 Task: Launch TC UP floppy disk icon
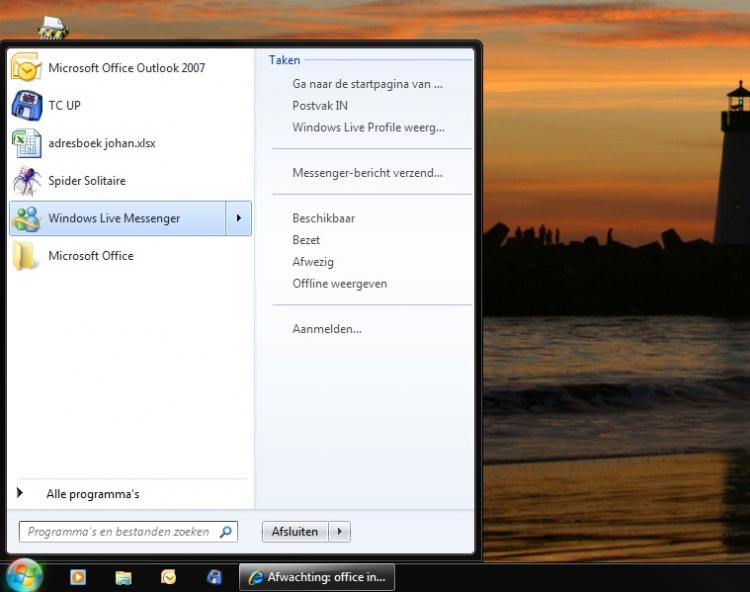click(26, 105)
